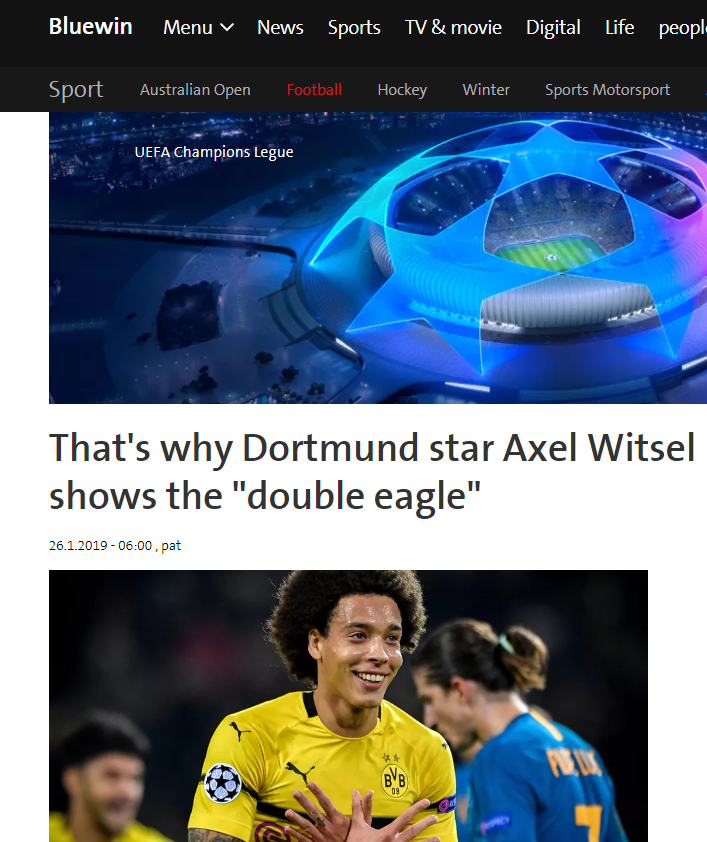707x842 pixels.
Task: Click the author name pat
Action: click(x=171, y=546)
